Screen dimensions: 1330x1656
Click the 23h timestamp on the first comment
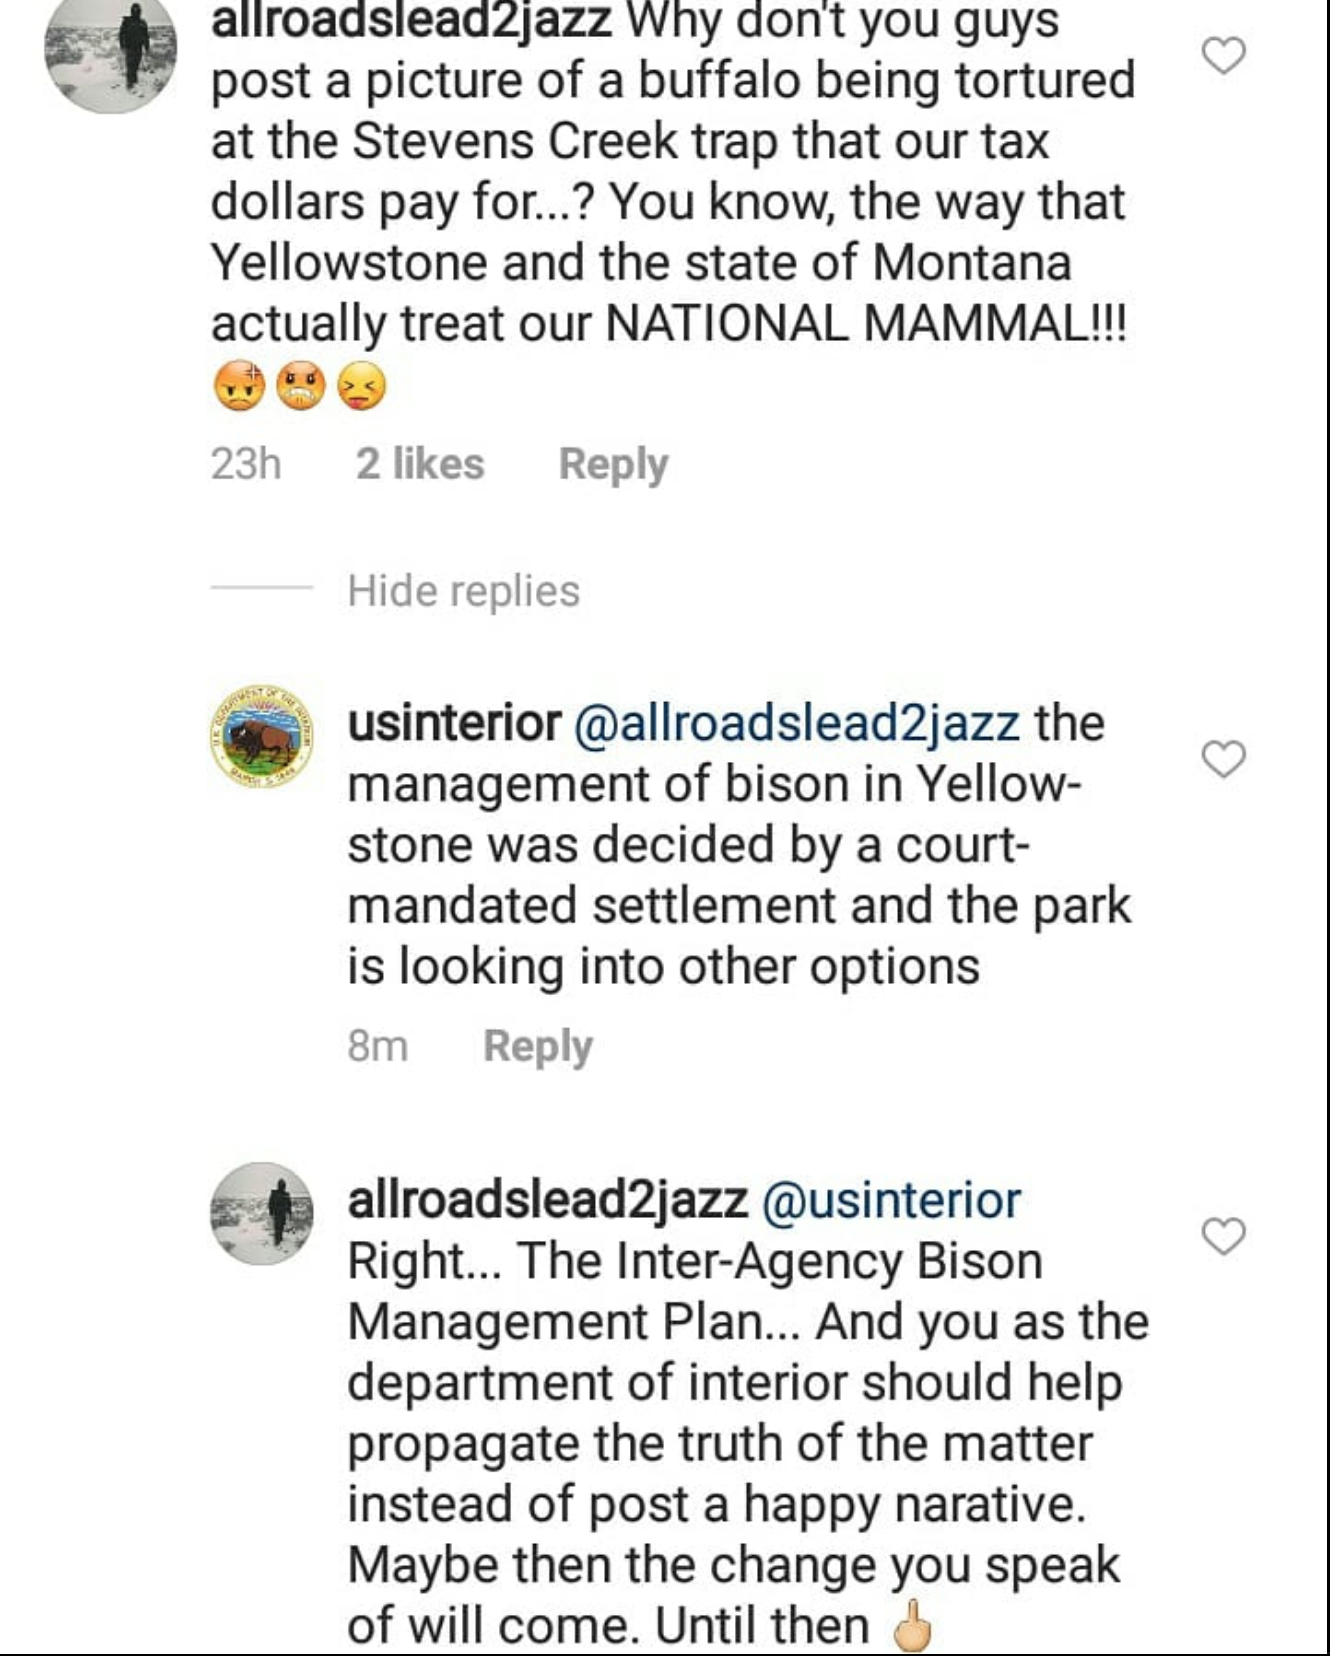pos(245,462)
